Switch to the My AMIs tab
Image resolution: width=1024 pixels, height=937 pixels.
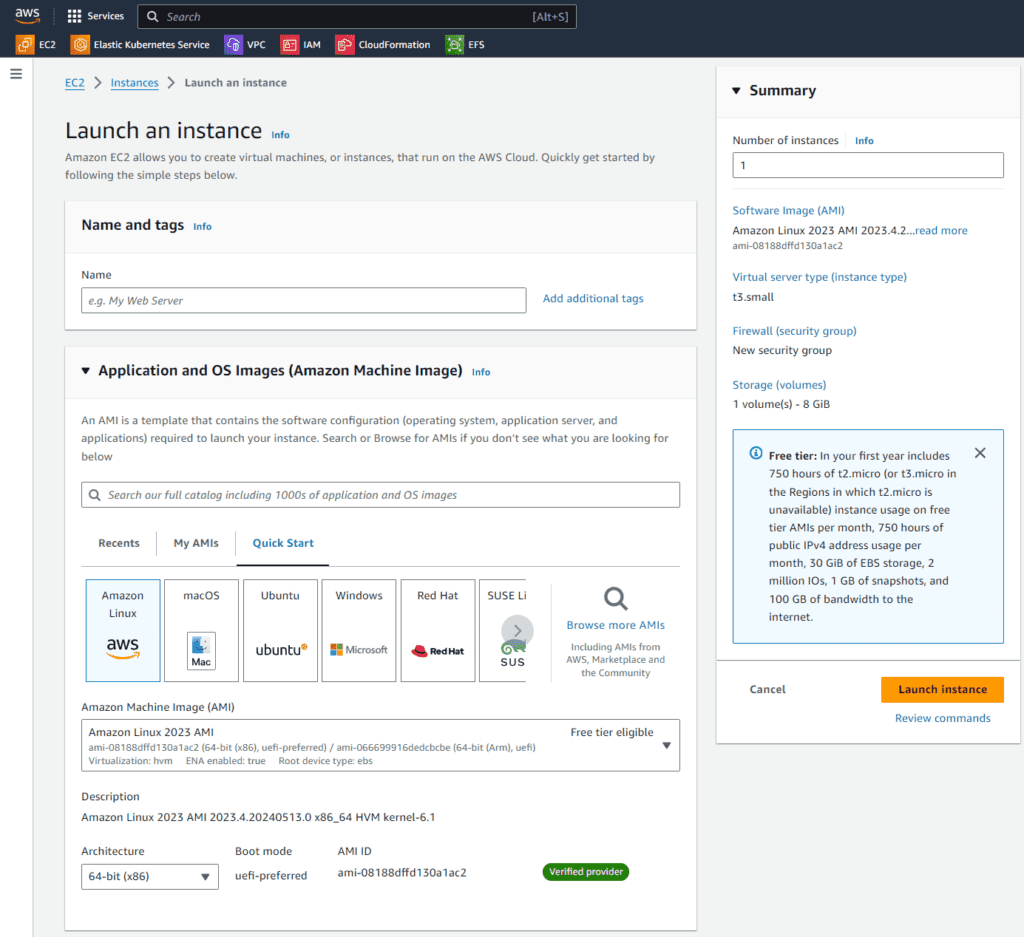pyautogui.click(x=195, y=543)
